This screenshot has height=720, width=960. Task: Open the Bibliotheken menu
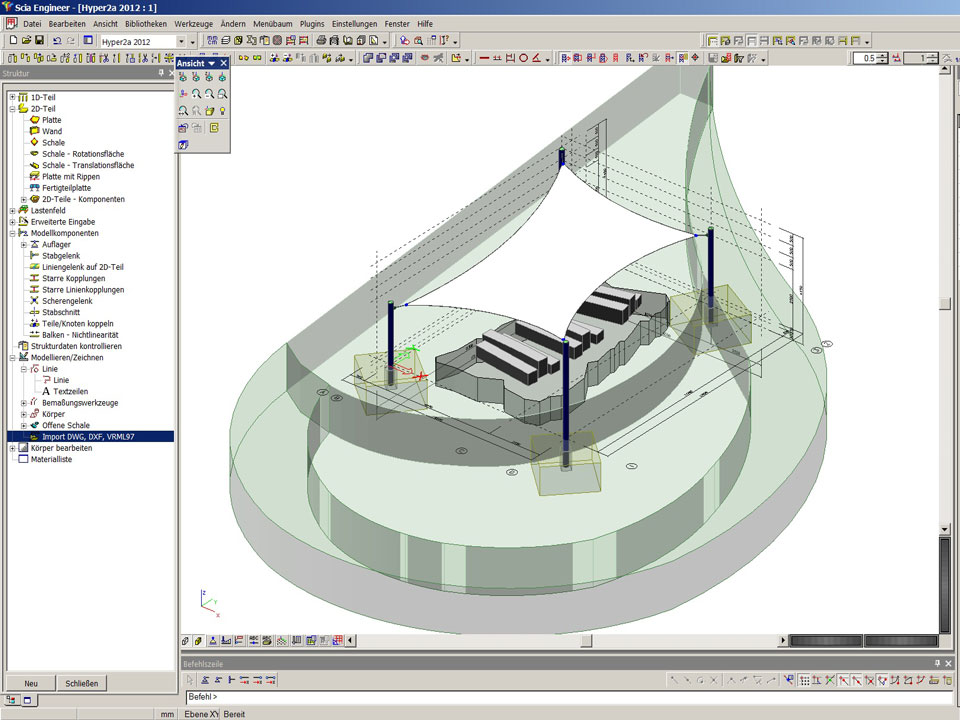(x=146, y=23)
